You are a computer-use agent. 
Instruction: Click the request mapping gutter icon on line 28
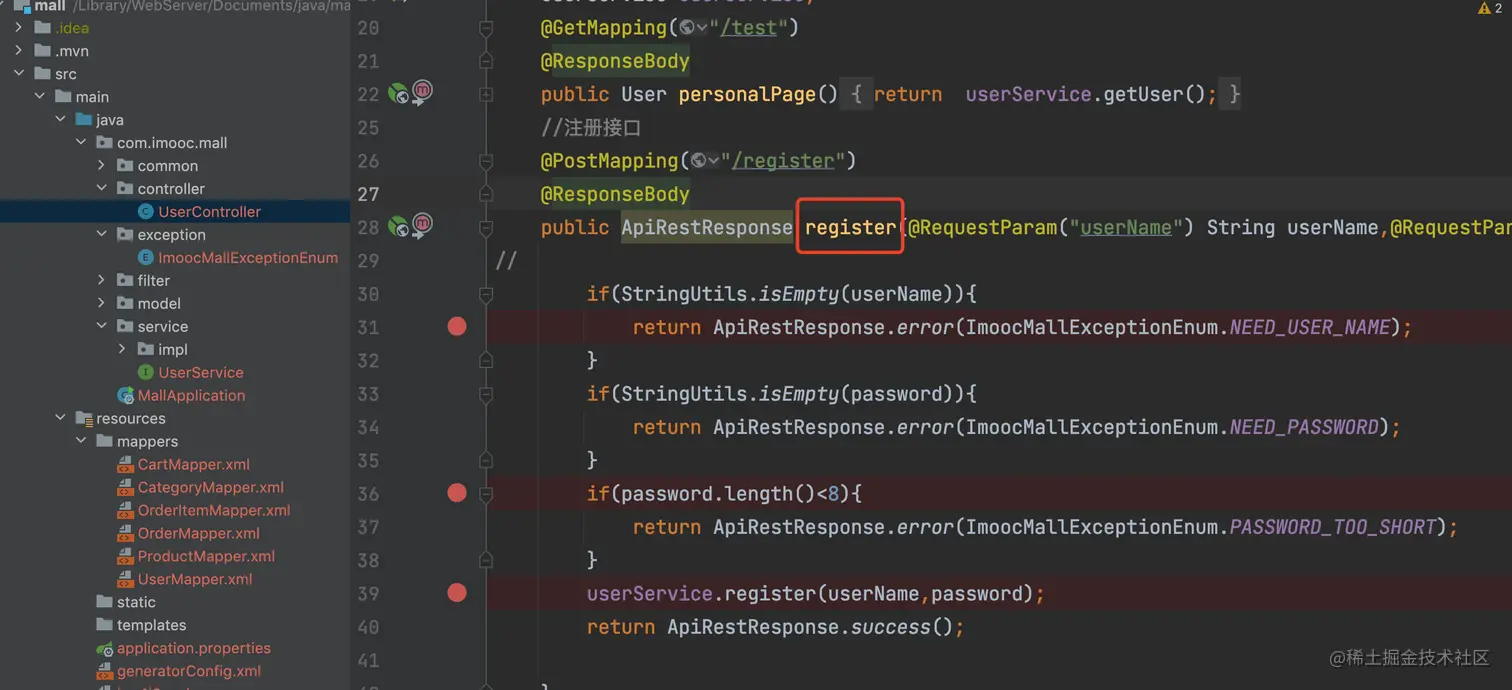(422, 226)
